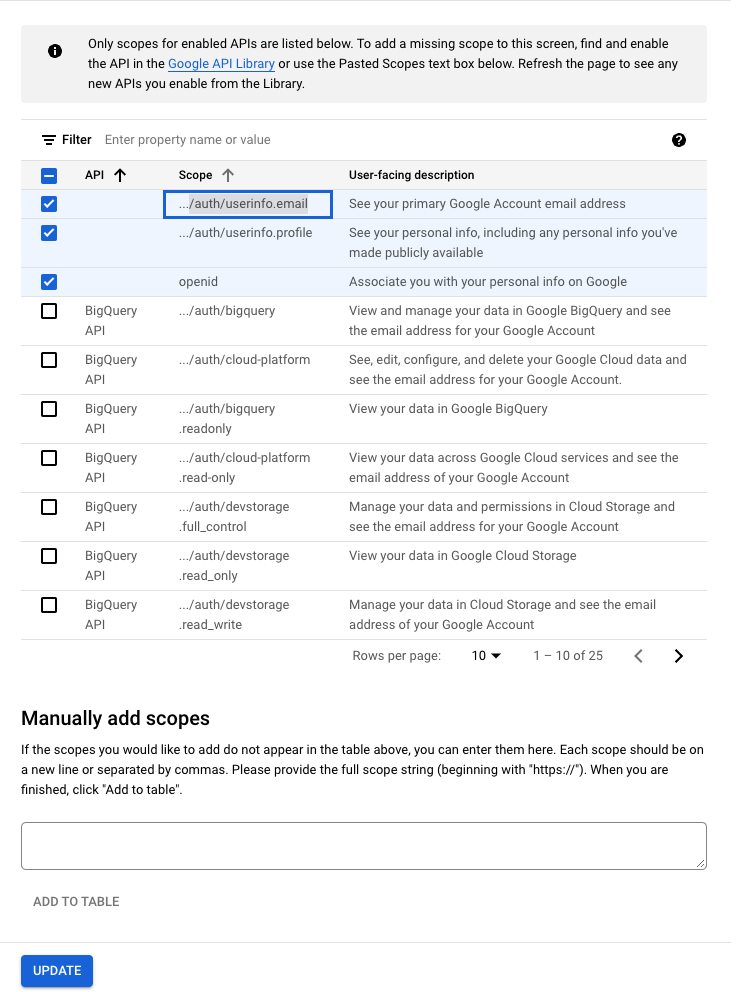Go to the next page of scopes
The height and width of the screenshot is (992, 736).
(678, 656)
